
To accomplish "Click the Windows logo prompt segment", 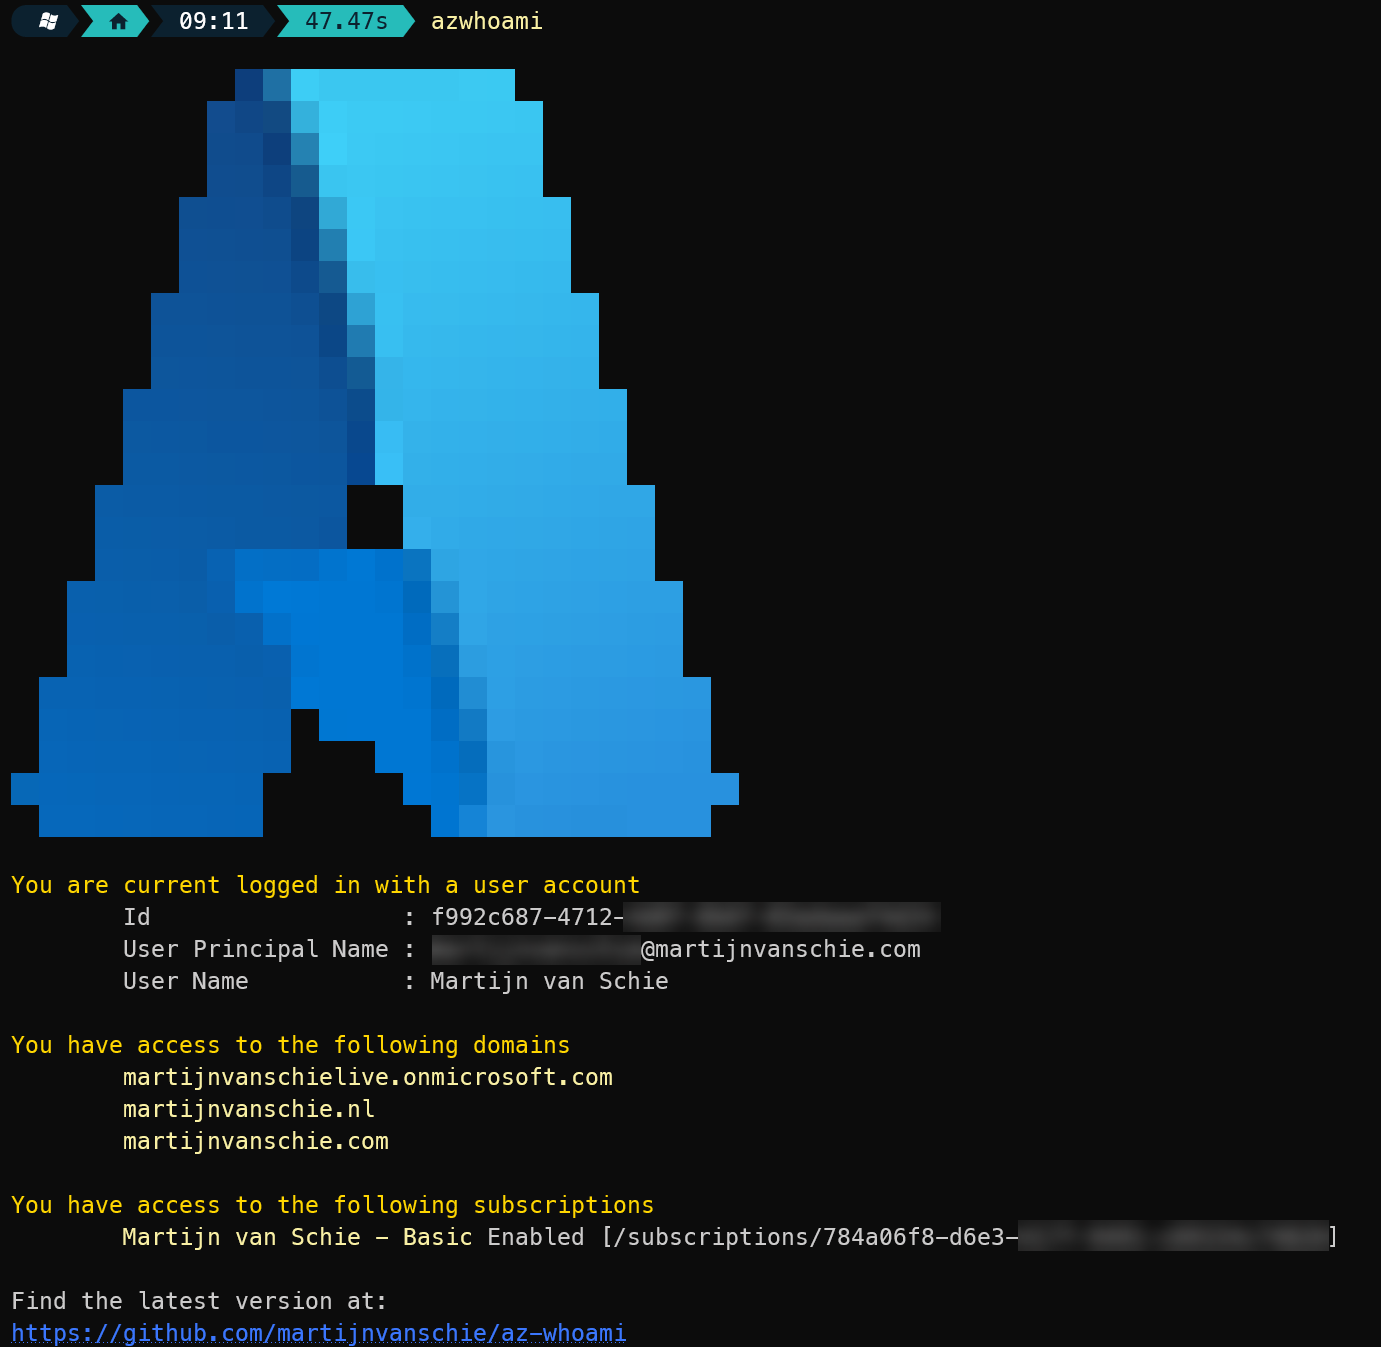I will tap(42, 21).
